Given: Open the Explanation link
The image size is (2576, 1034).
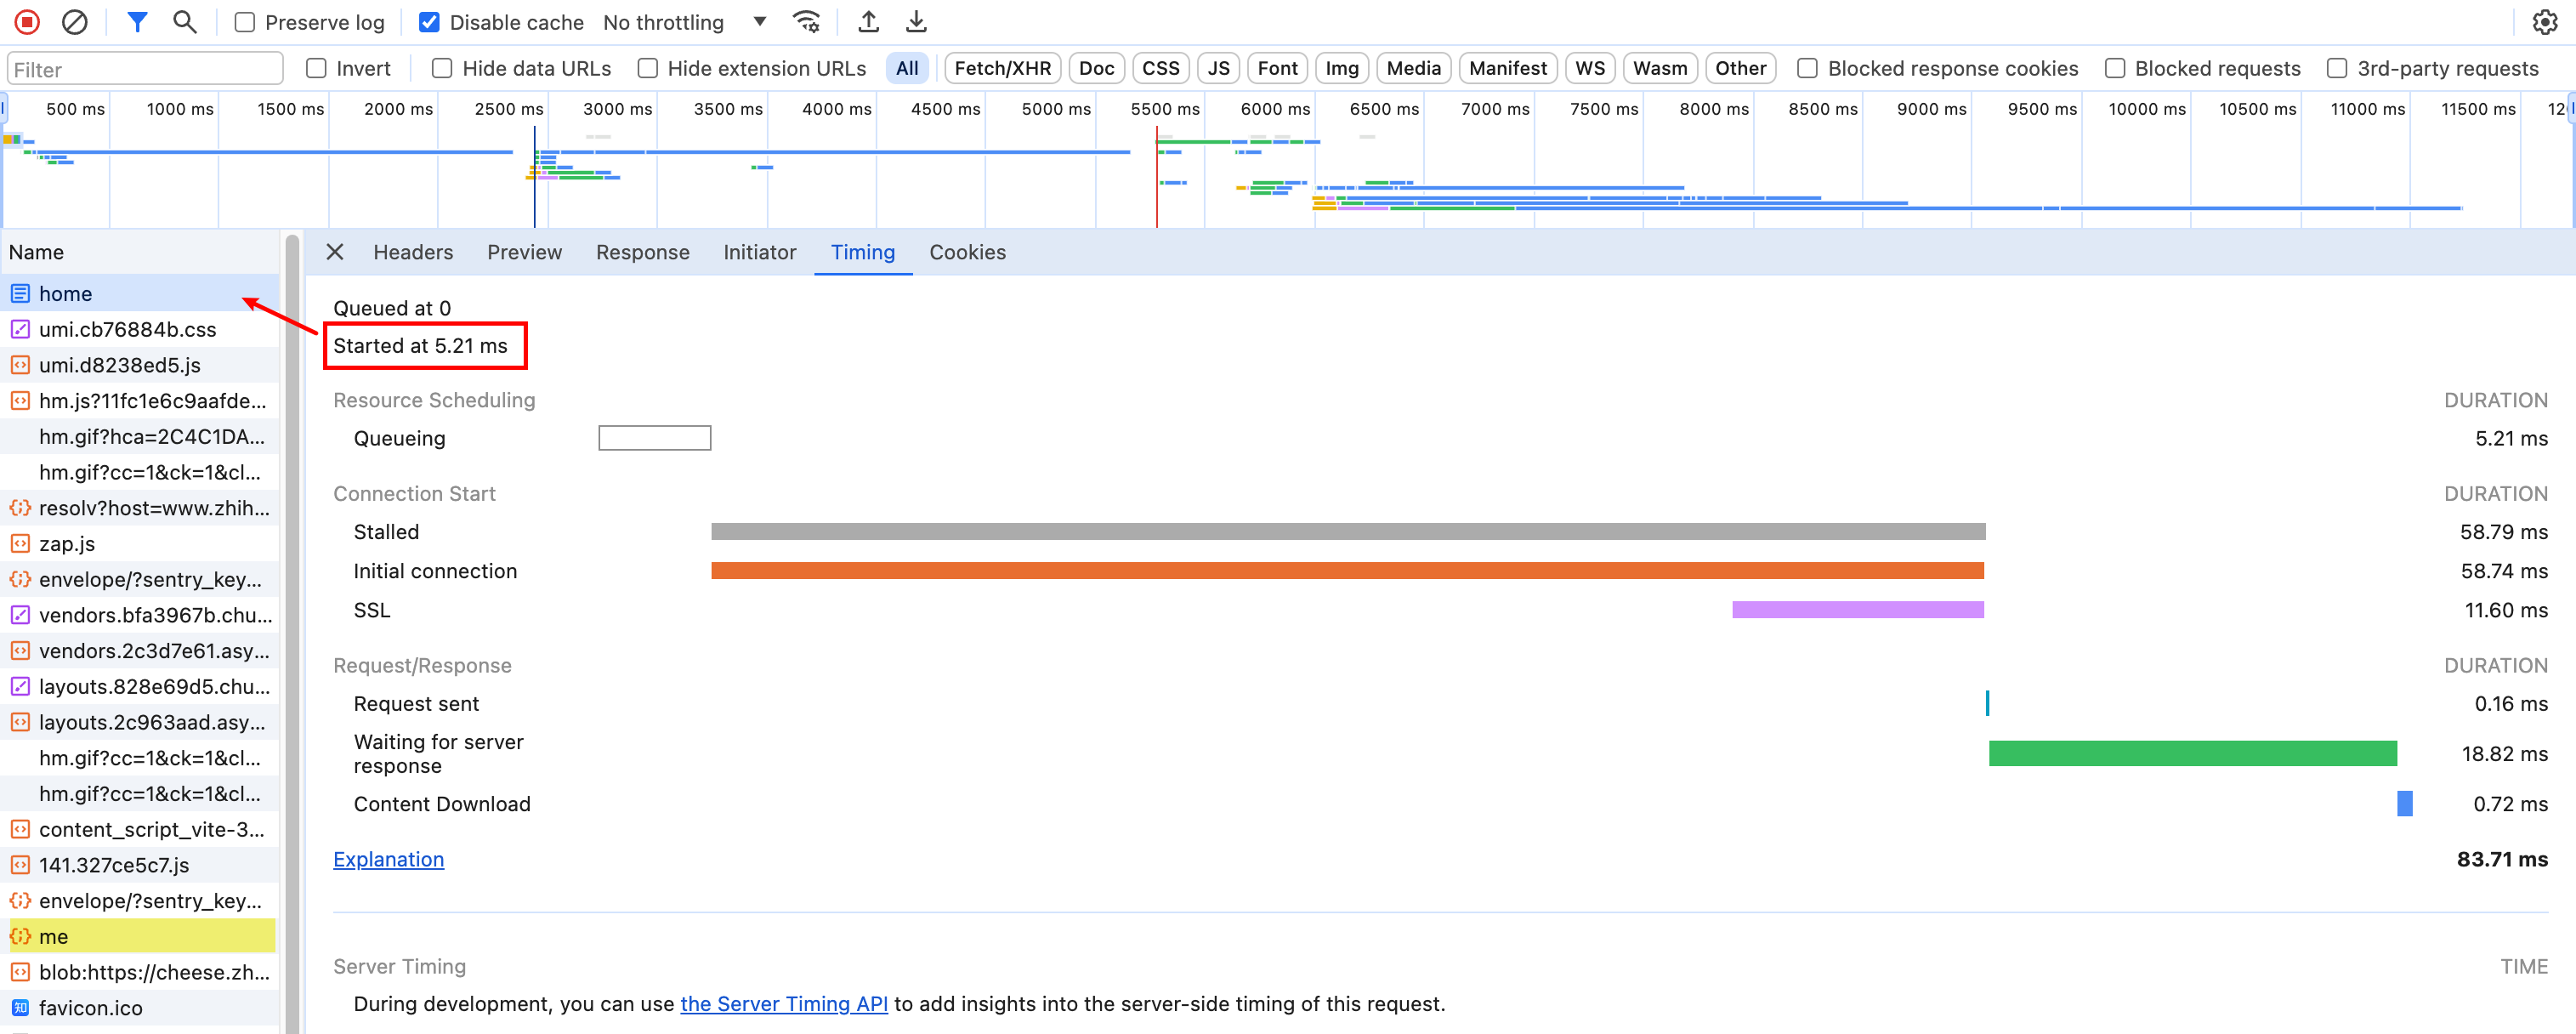Looking at the screenshot, I should pyautogui.click(x=388, y=859).
